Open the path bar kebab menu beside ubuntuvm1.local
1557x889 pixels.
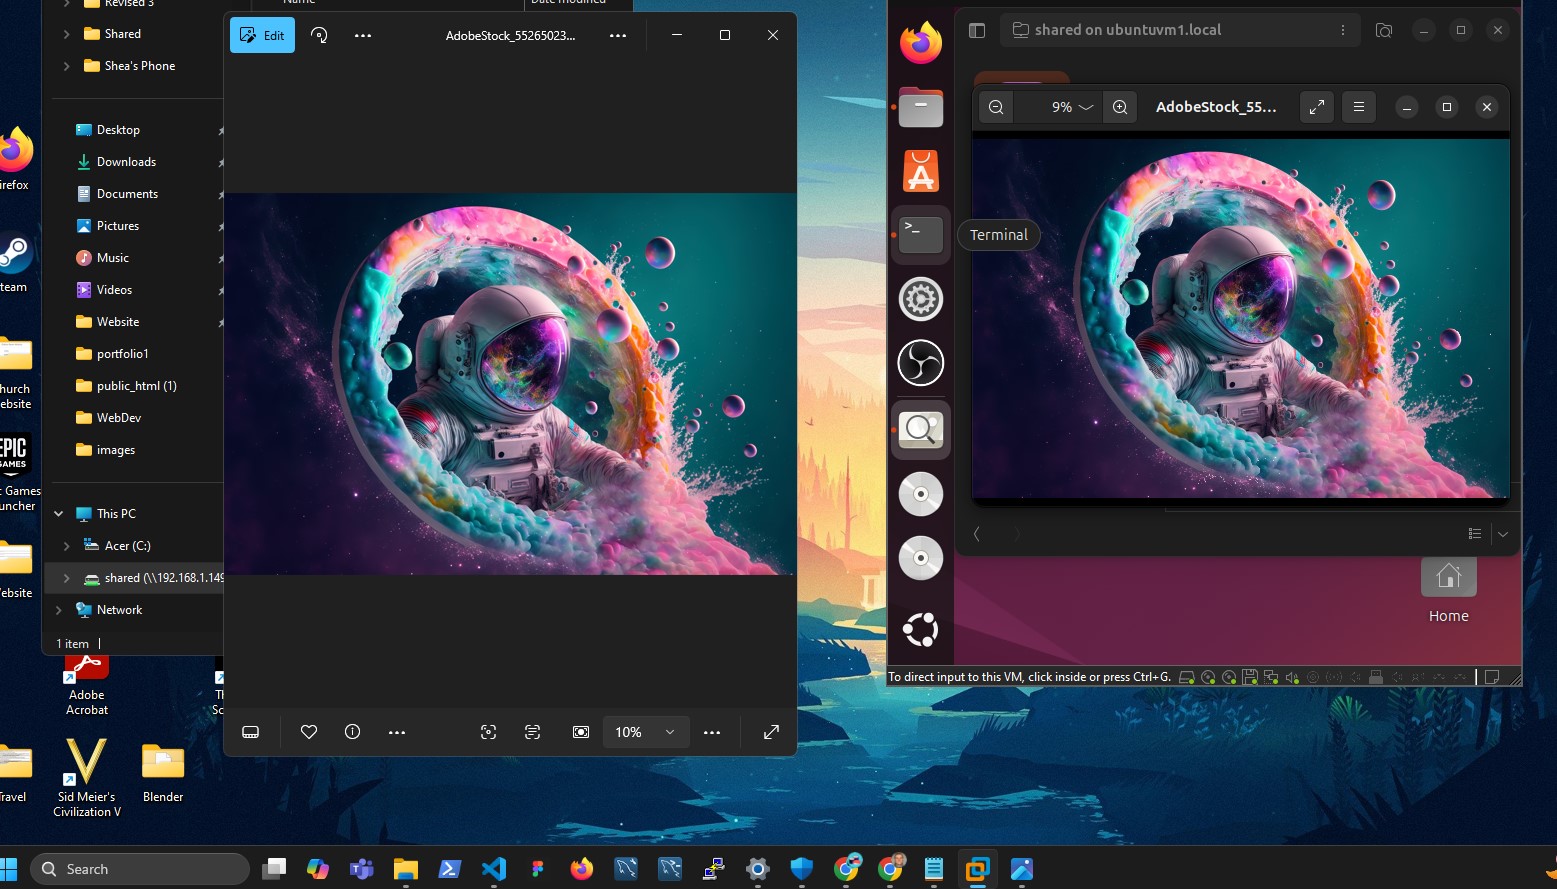pos(1343,30)
